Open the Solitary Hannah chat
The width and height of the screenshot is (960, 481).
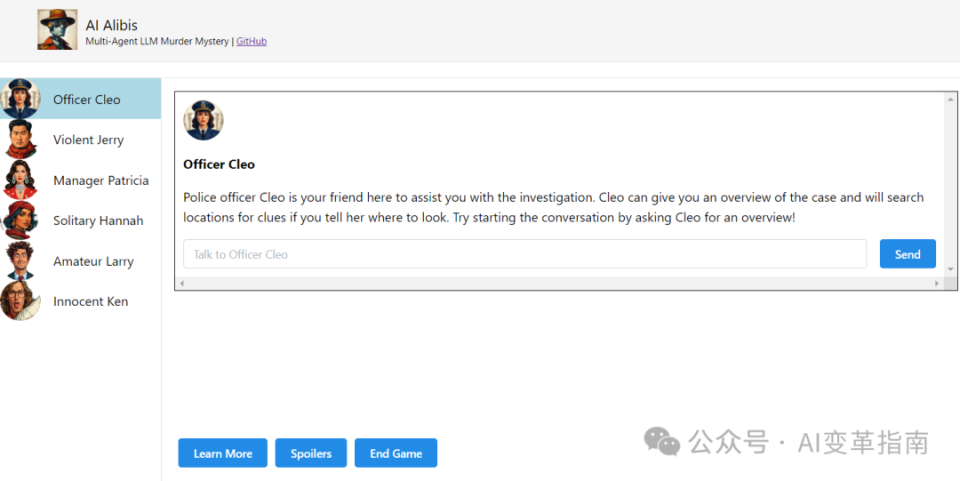click(x=98, y=221)
